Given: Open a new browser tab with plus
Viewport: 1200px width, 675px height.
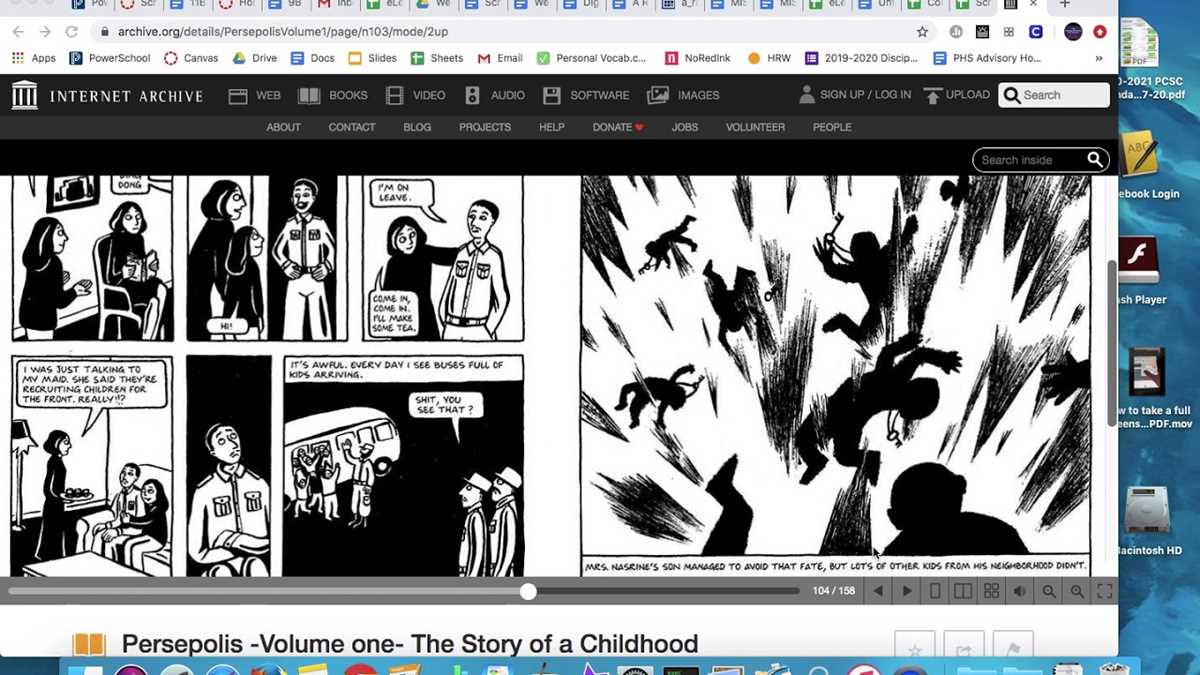Looking at the screenshot, I should (1065, 5).
